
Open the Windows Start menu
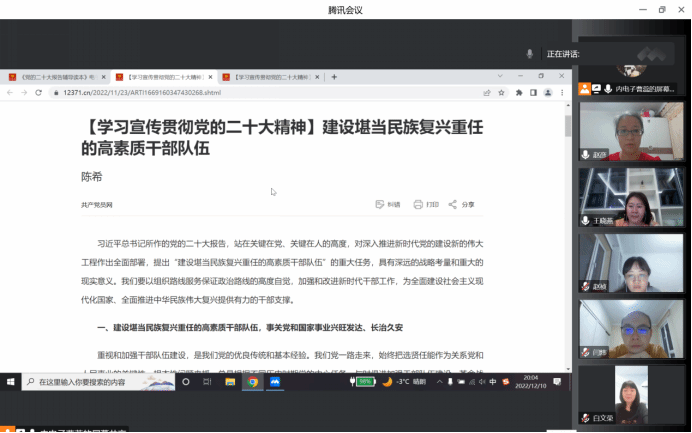(9, 381)
